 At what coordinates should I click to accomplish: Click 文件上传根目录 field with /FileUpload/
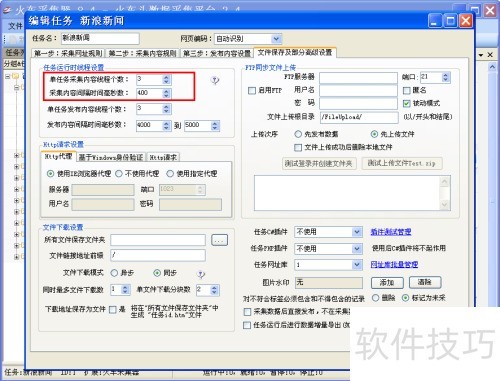click(359, 117)
